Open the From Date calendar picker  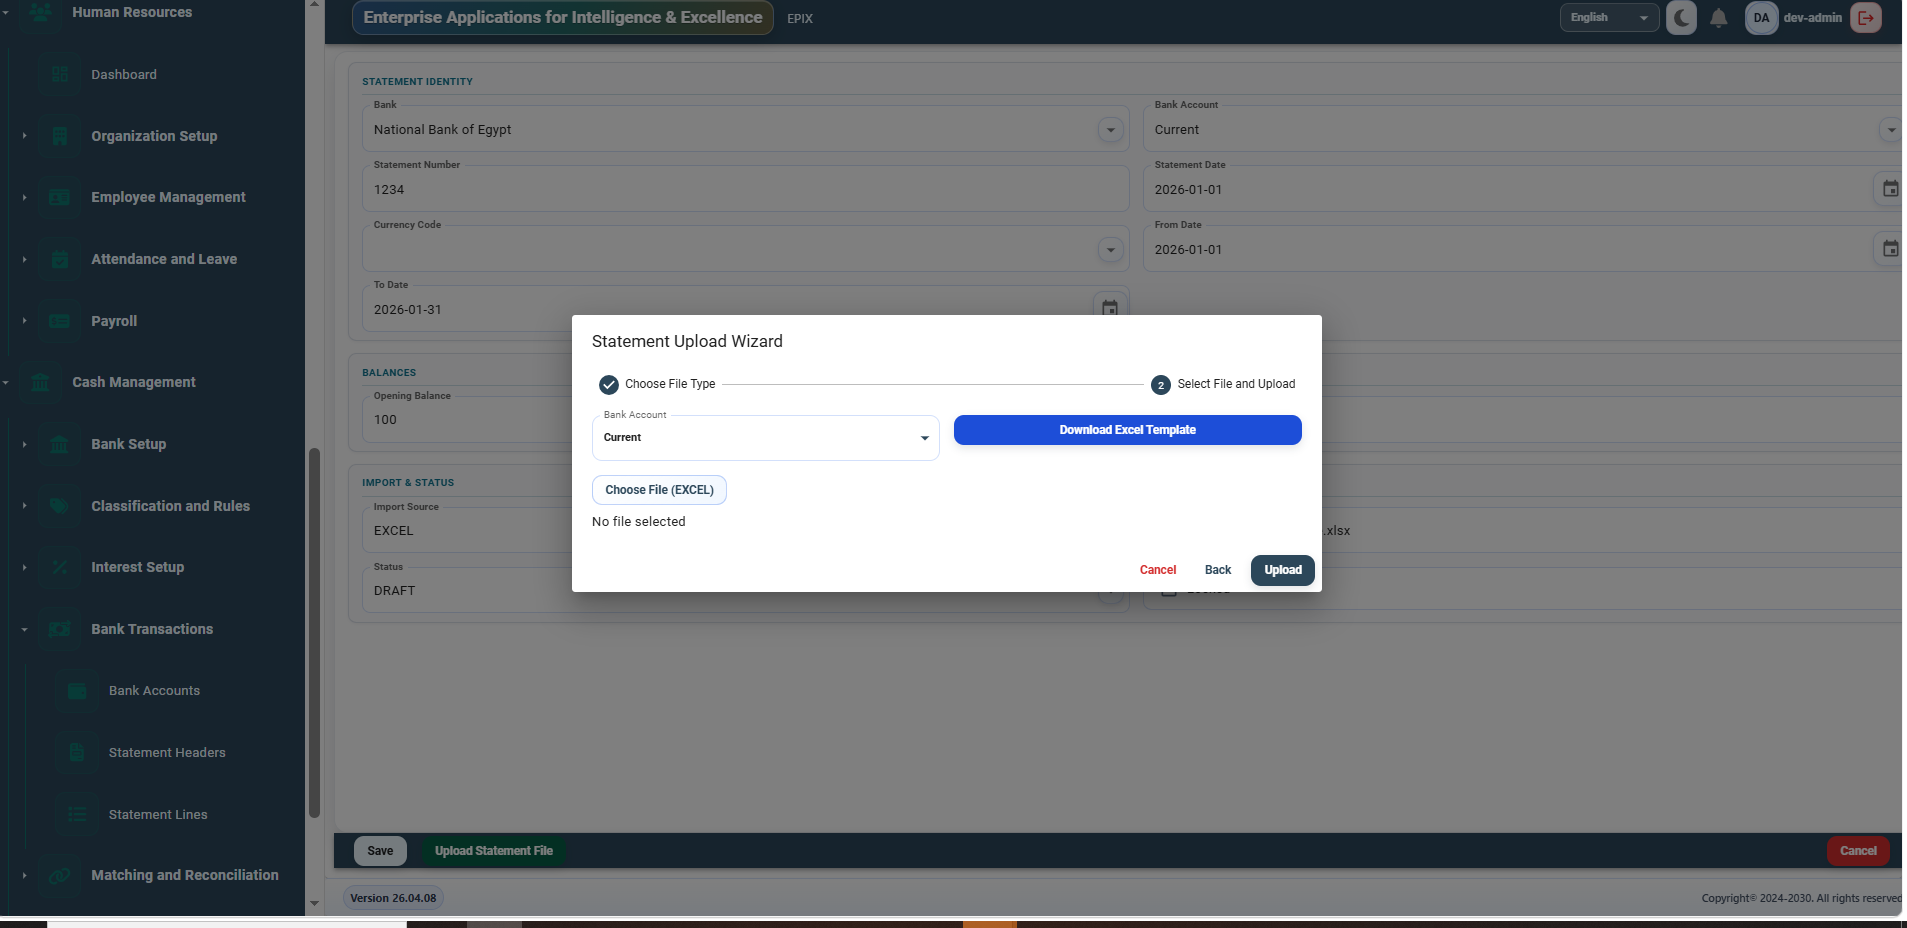tap(1890, 249)
